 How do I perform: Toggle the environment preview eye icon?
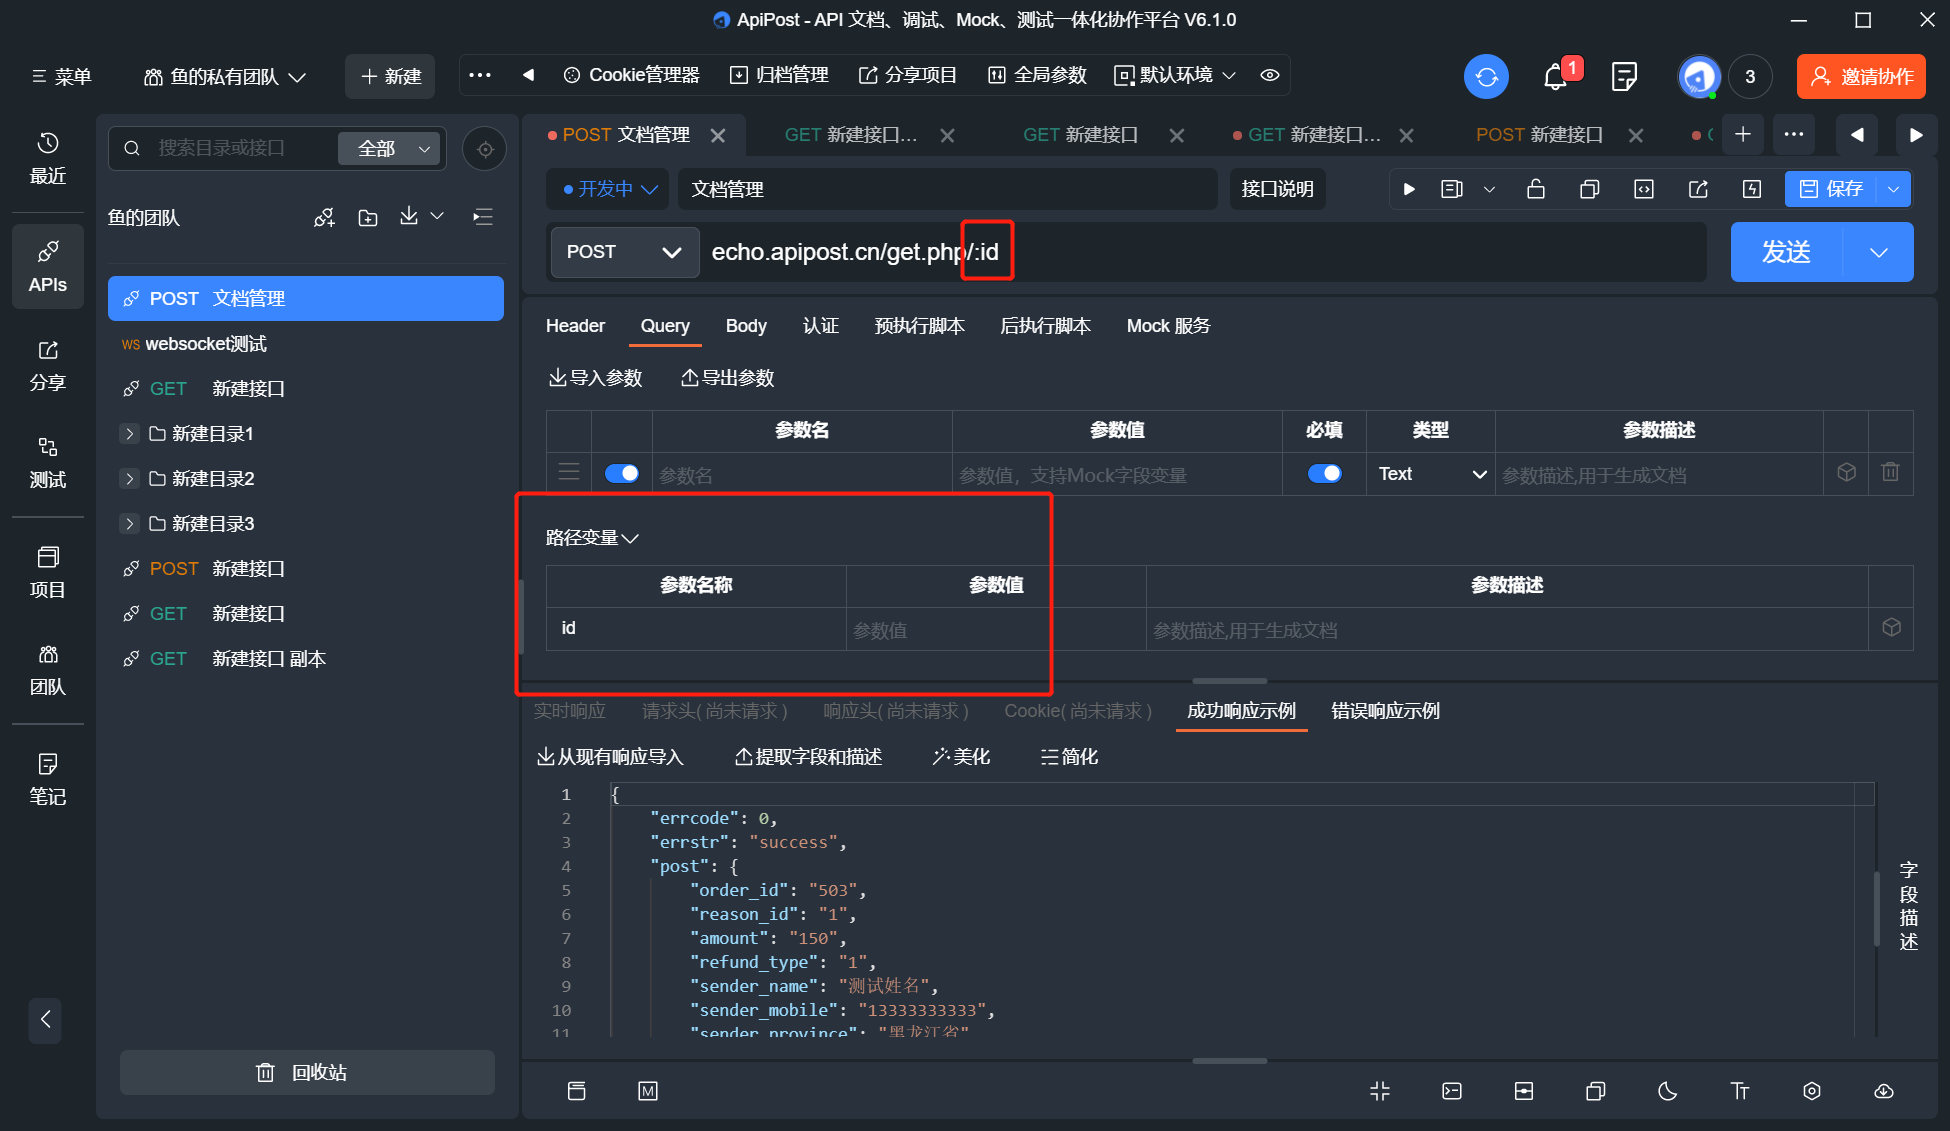point(1270,76)
